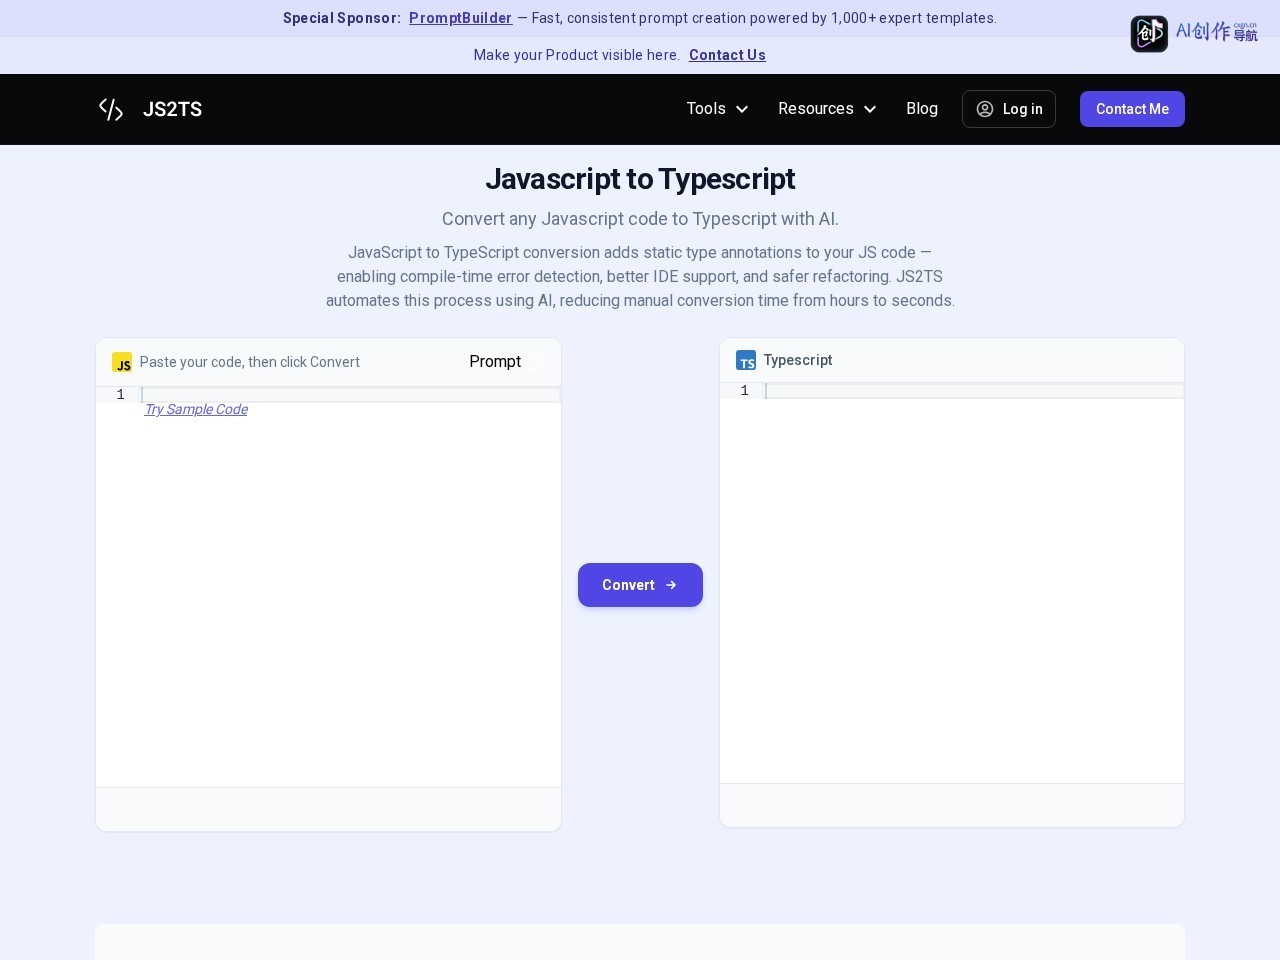
Task: Click the user icon in Log in
Action: (x=985, y=109)
